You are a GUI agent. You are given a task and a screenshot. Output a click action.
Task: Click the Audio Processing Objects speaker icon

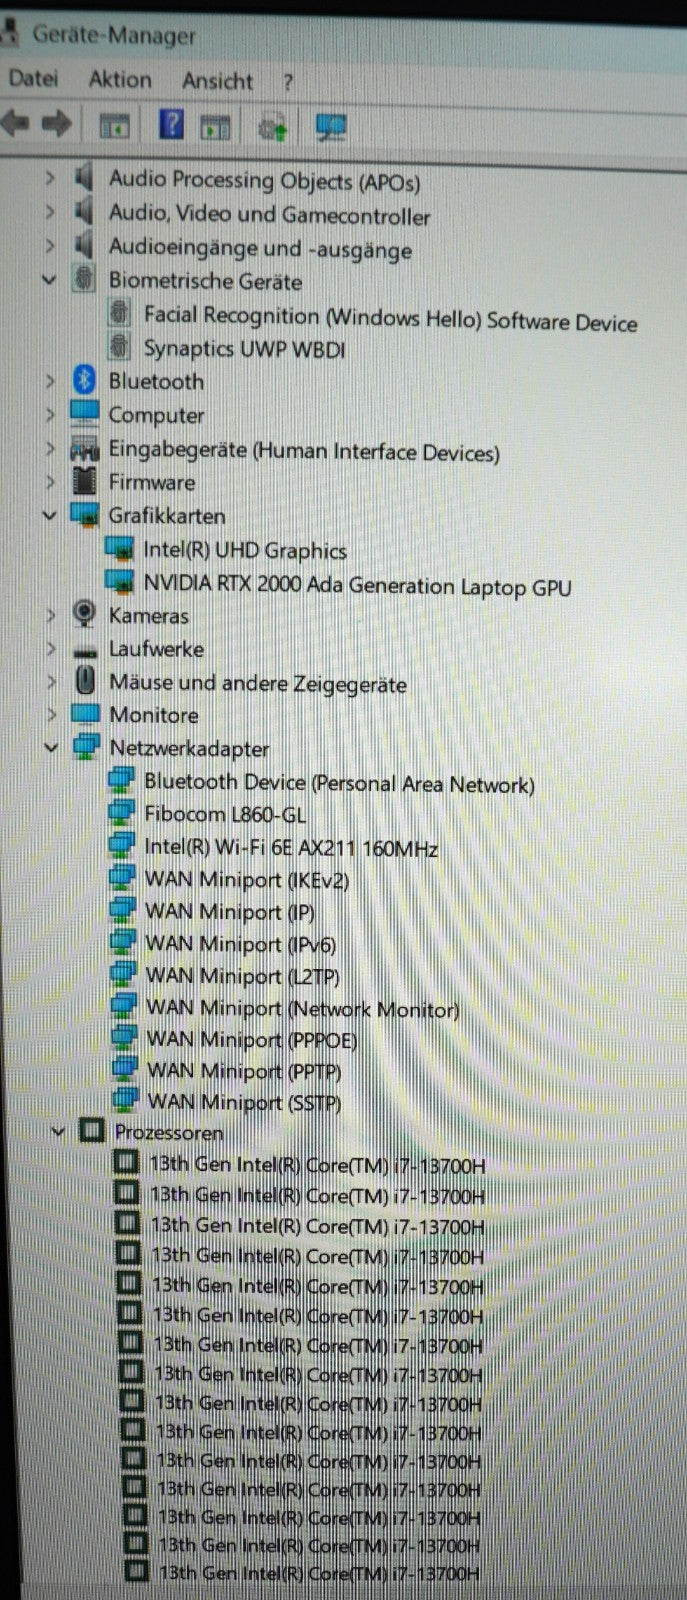pyautogui.click(x=85, y=178)
